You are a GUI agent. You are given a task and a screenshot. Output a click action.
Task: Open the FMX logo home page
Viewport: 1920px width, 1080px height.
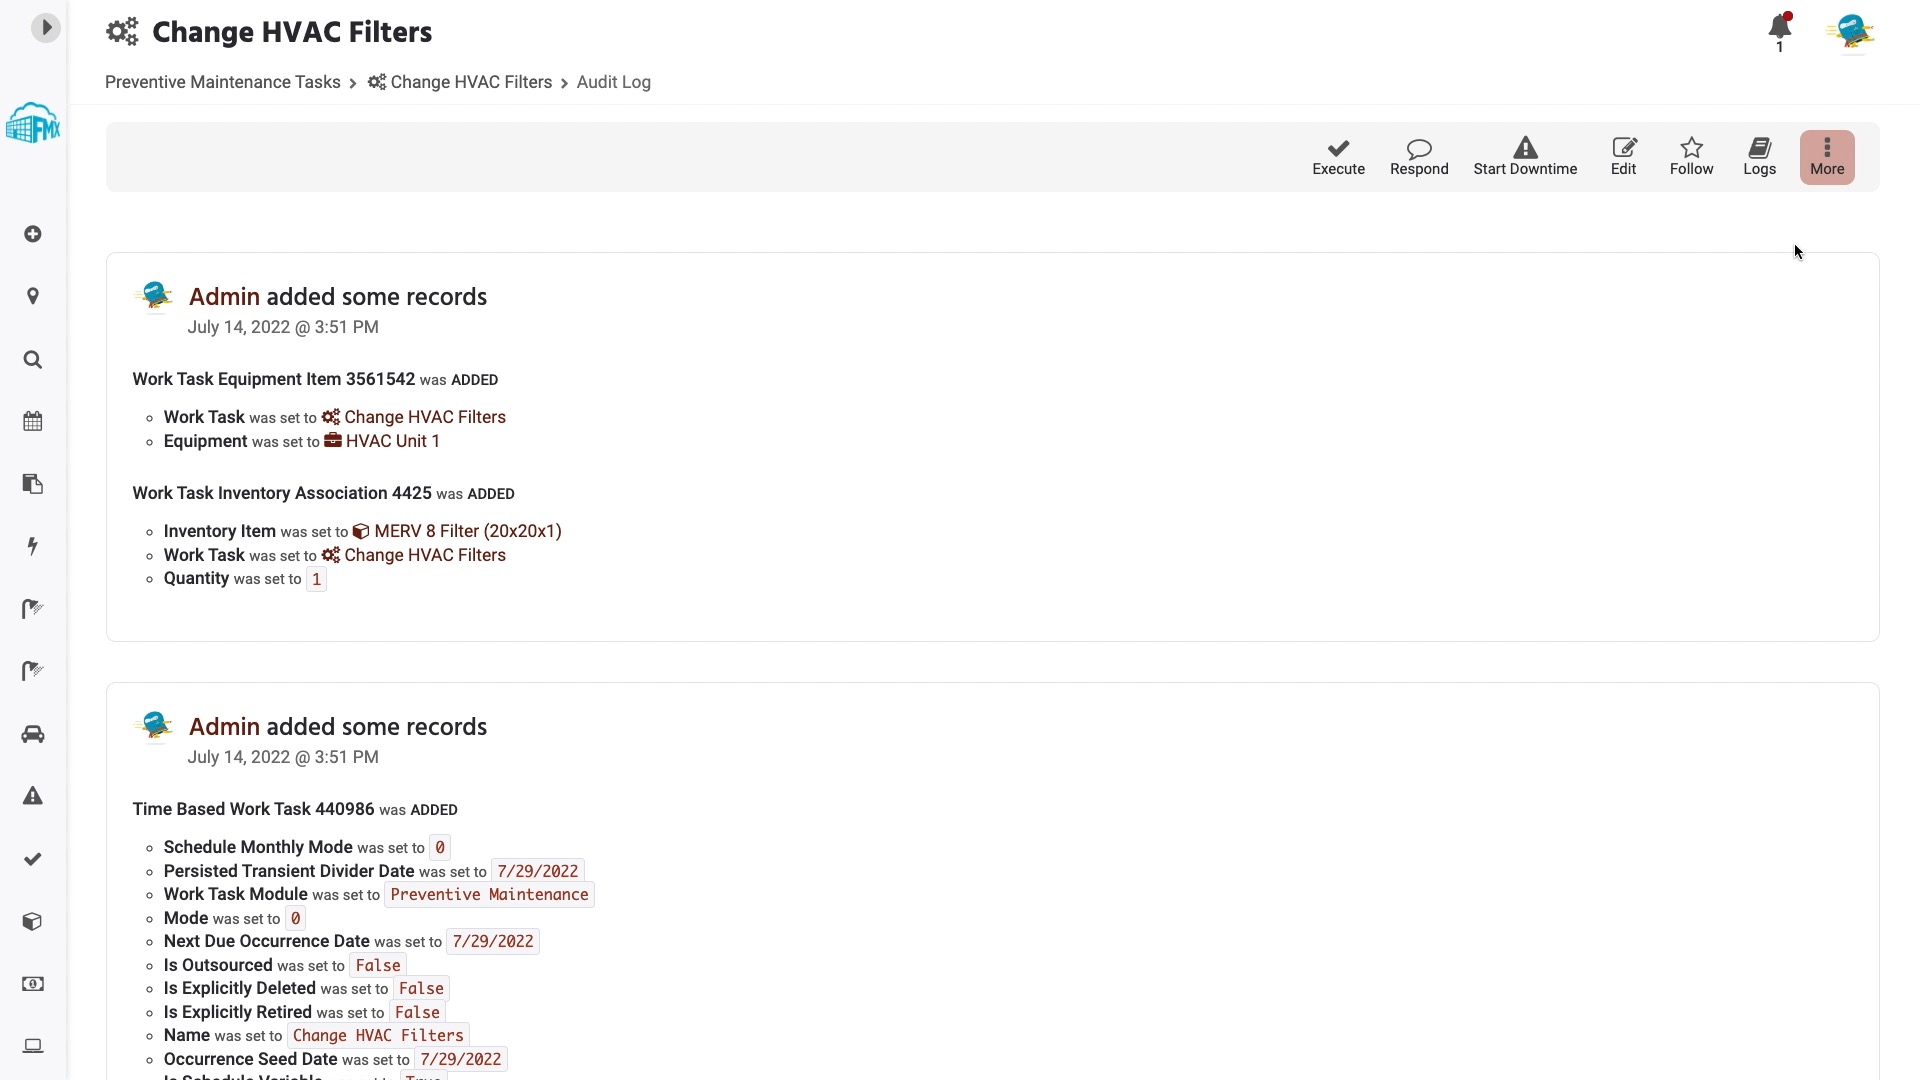[33, 123]
